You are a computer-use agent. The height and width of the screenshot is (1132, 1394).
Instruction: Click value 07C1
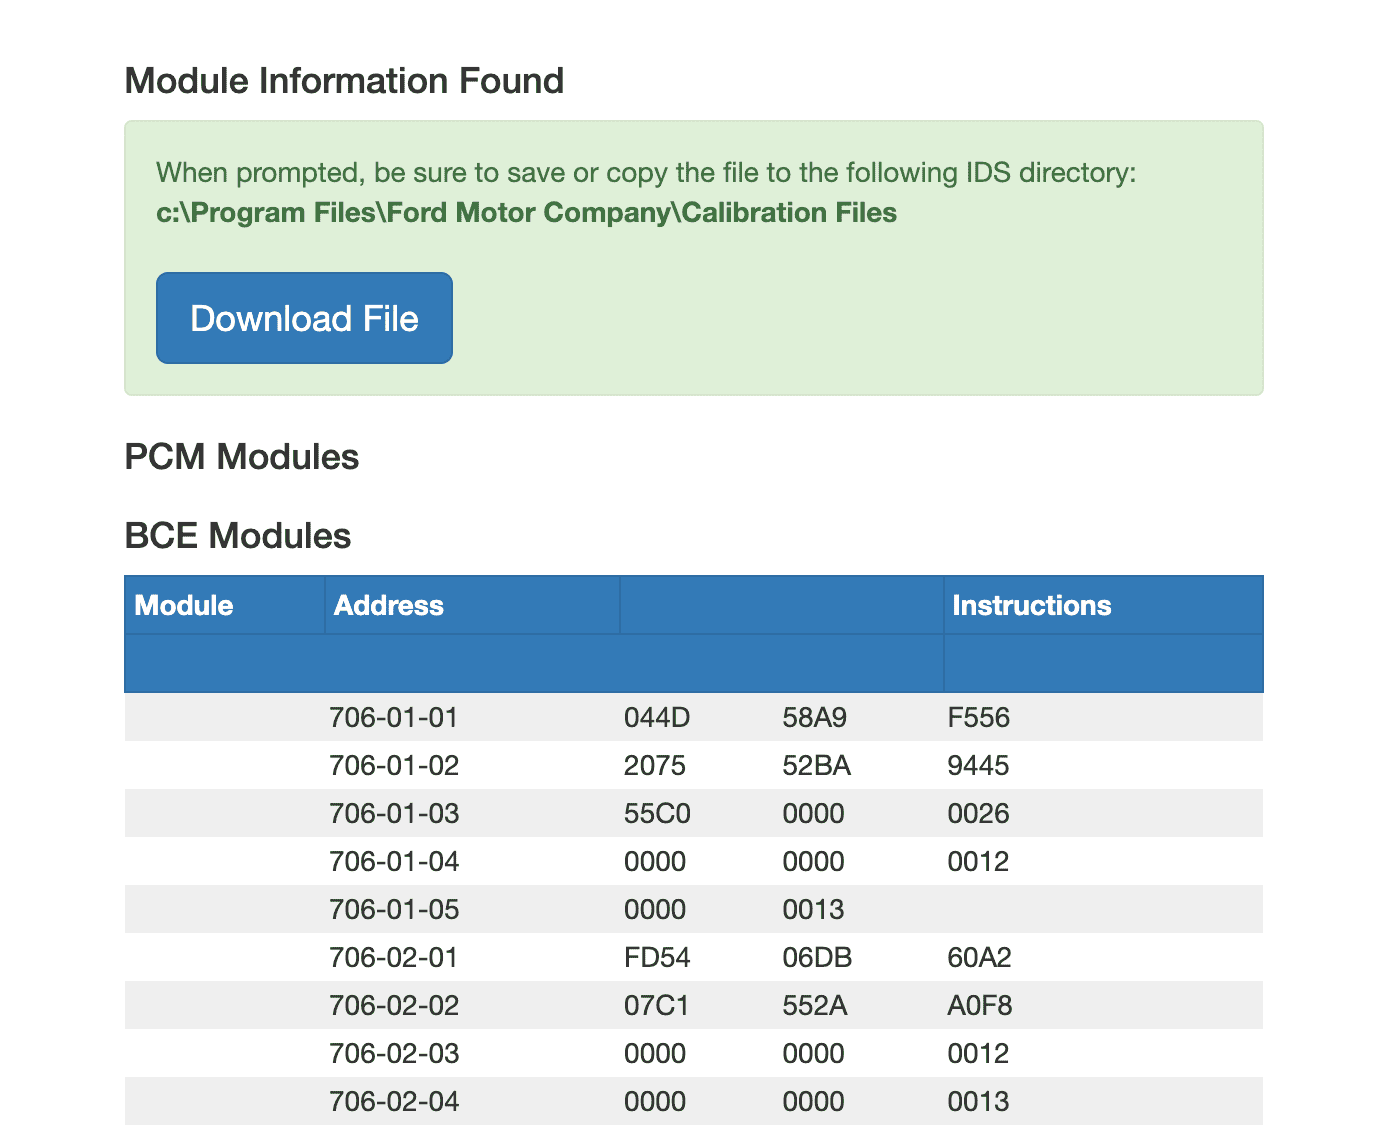656,1005
